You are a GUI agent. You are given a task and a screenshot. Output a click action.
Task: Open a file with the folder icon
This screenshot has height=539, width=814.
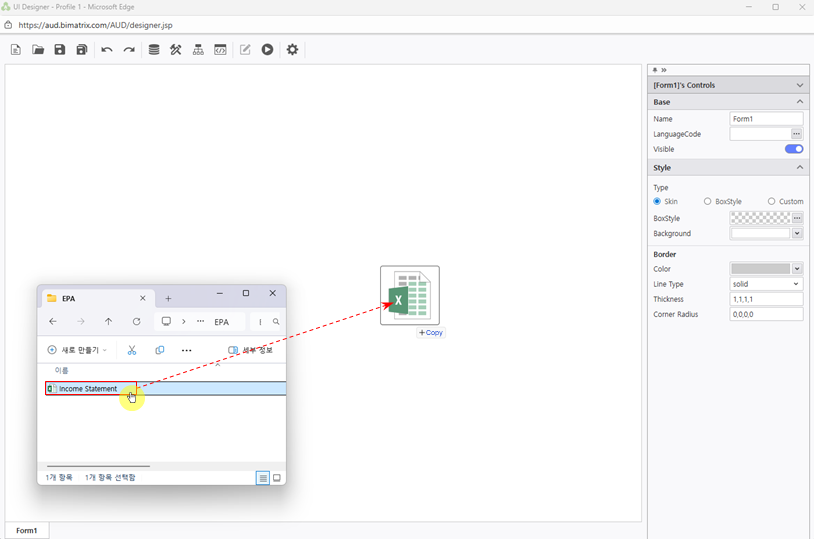38,50
